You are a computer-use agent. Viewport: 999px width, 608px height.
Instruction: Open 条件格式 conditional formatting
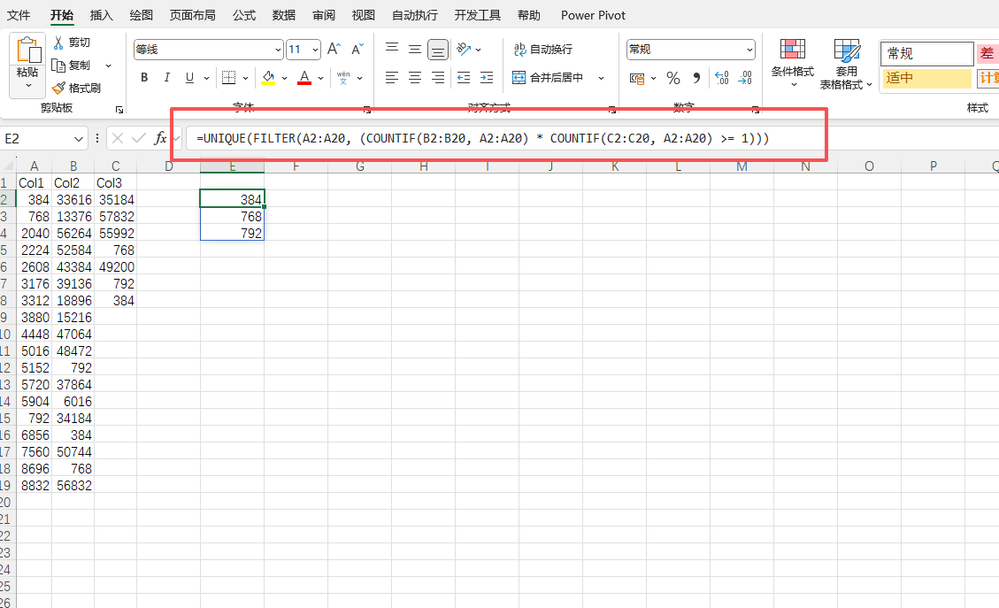(793, 62)
